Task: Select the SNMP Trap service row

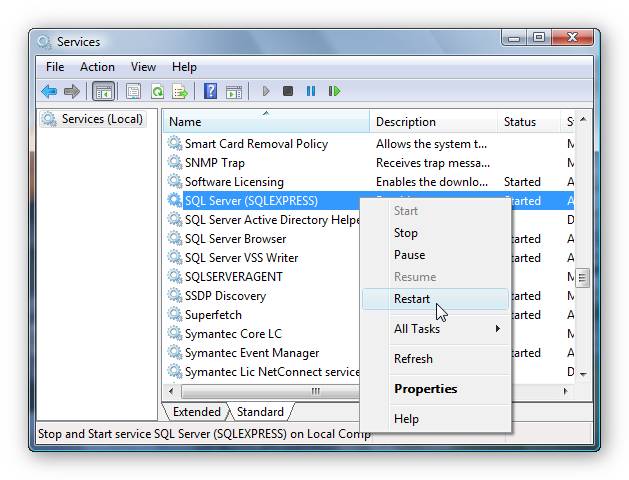Action: [x=215, y=162]
